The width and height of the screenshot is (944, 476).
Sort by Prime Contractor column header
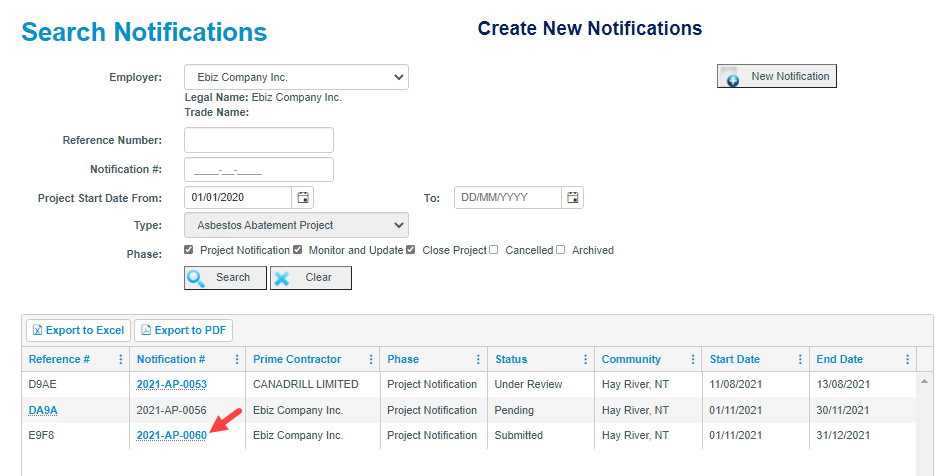point(297,359)
